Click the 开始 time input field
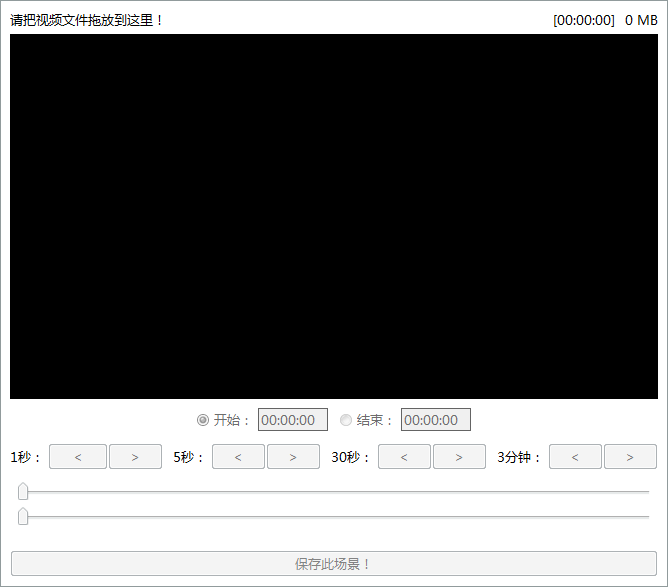 coord(293,420)
